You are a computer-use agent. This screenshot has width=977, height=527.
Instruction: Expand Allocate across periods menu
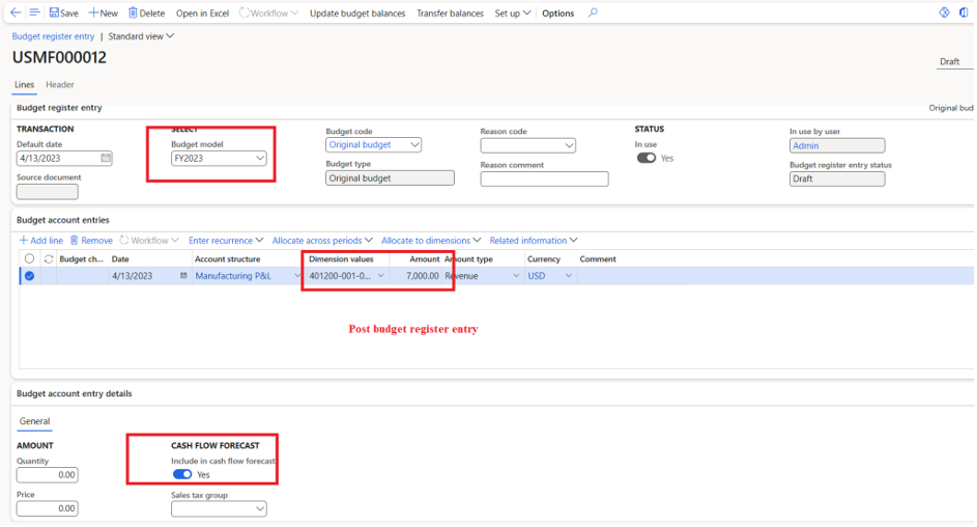click(322, 240)
